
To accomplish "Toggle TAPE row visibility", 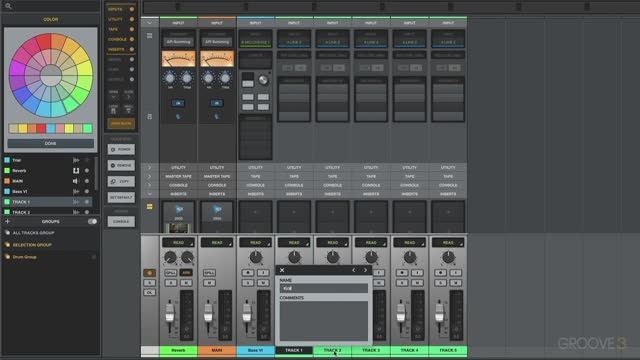I will tap(131, 29).
